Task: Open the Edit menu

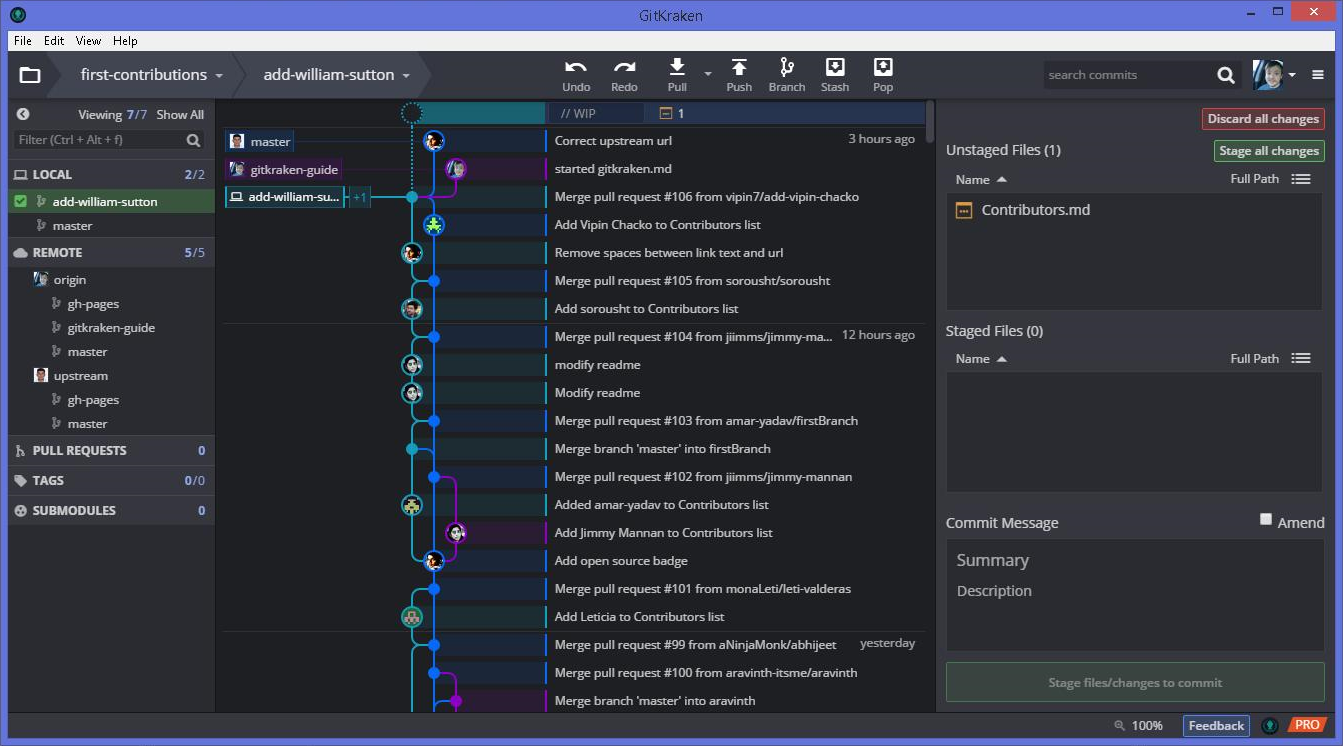Action: pos(54,41)
